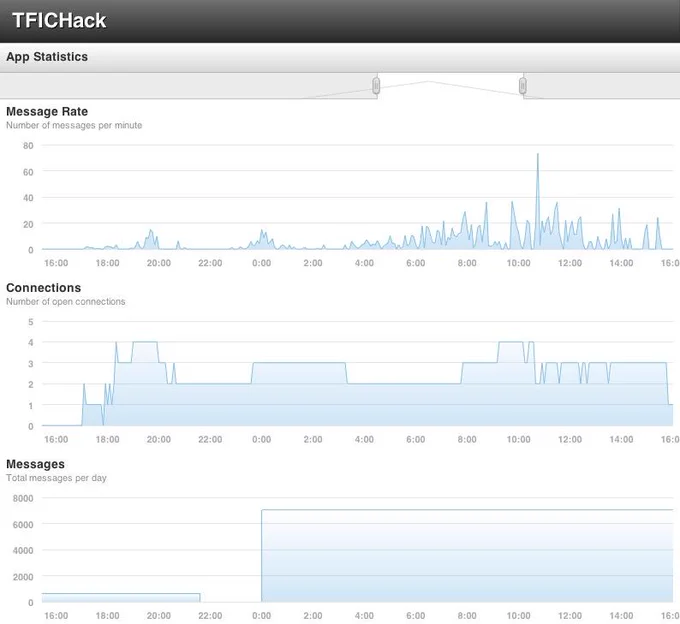
Task: Click the 4 label on Connections axis
Action: (31, 343)
